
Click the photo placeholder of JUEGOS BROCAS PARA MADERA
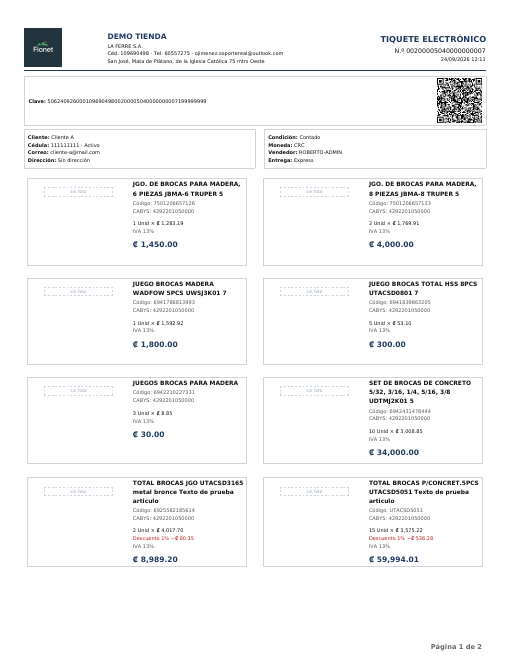[x=78, y=391]
